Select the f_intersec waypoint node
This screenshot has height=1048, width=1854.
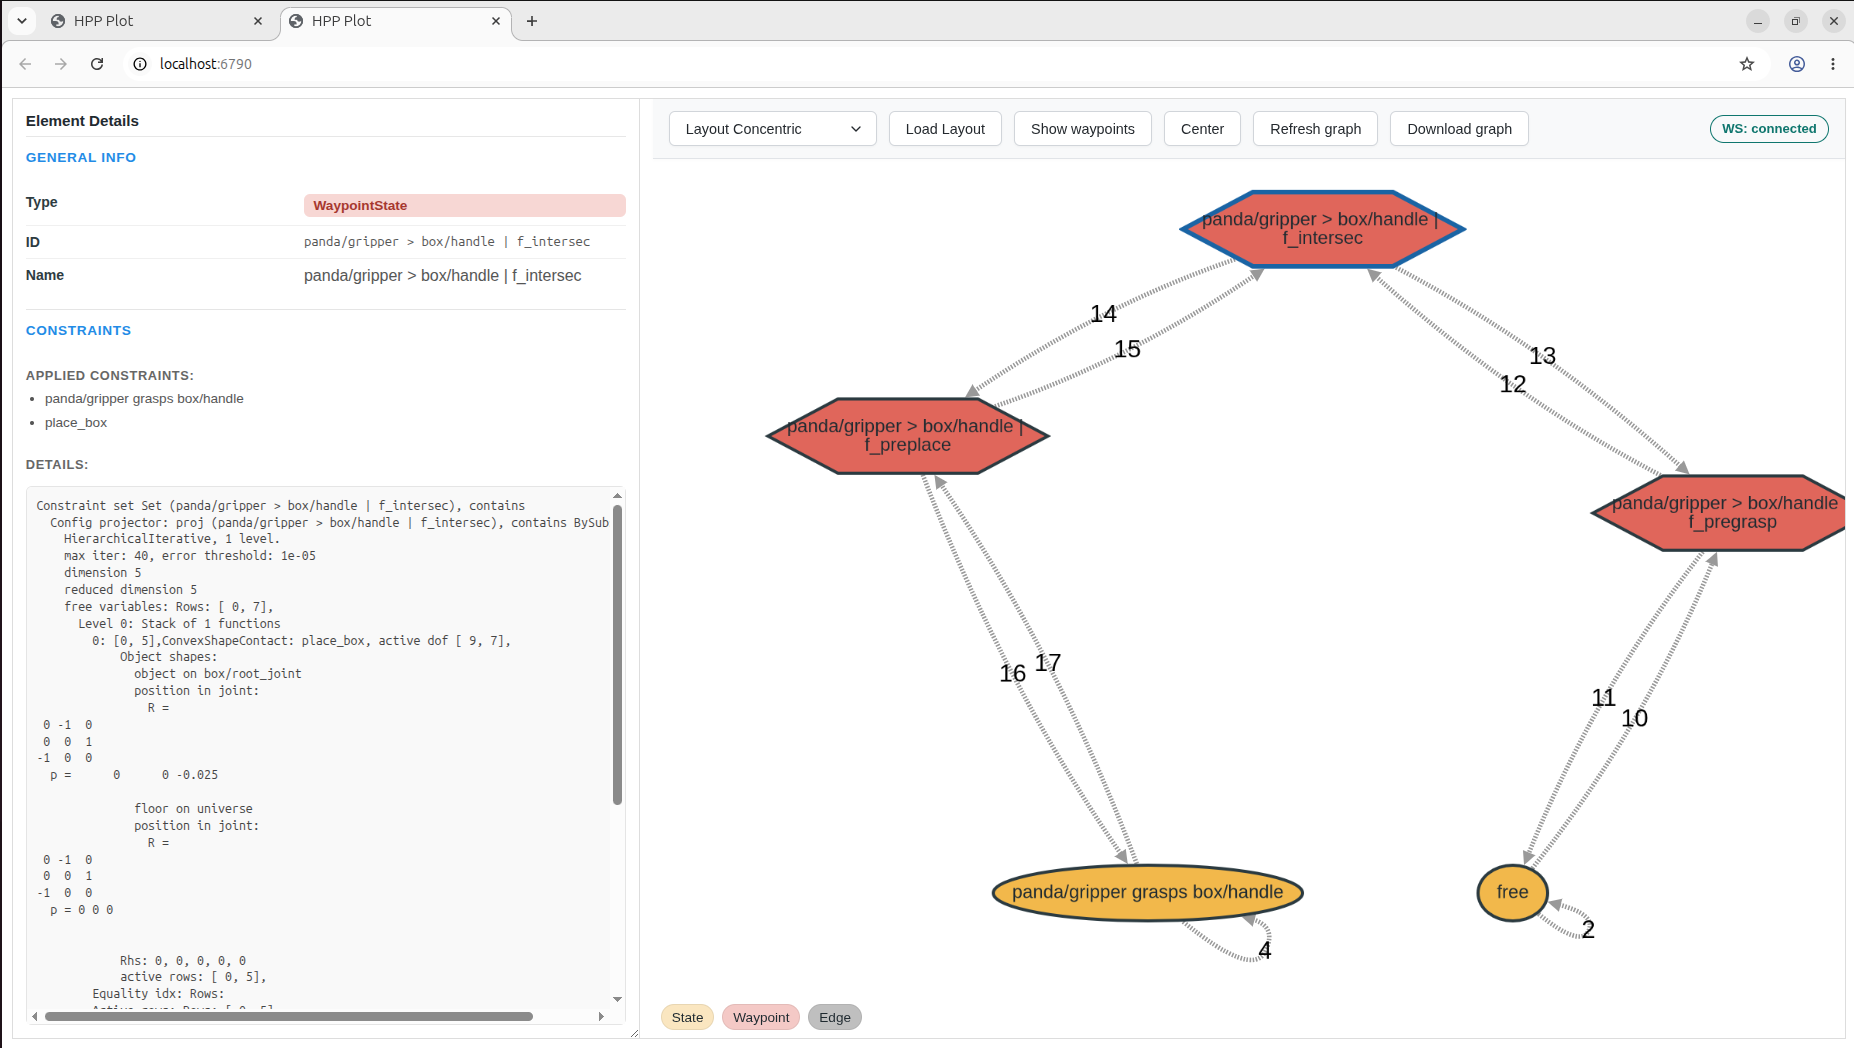[1322, 229]
